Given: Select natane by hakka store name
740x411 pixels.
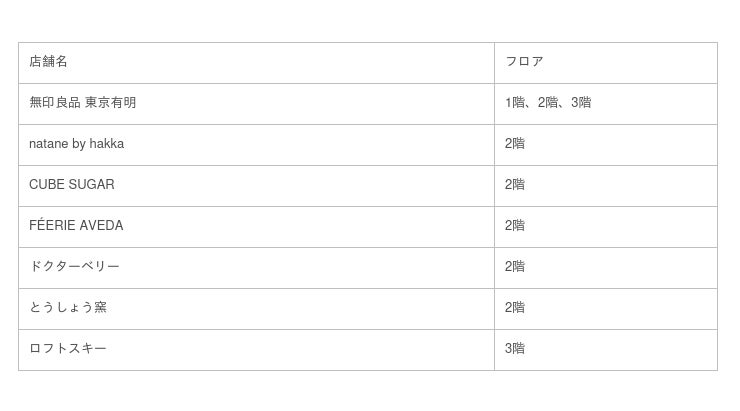Looking at the screenshot, I should [x=76, y=143].
